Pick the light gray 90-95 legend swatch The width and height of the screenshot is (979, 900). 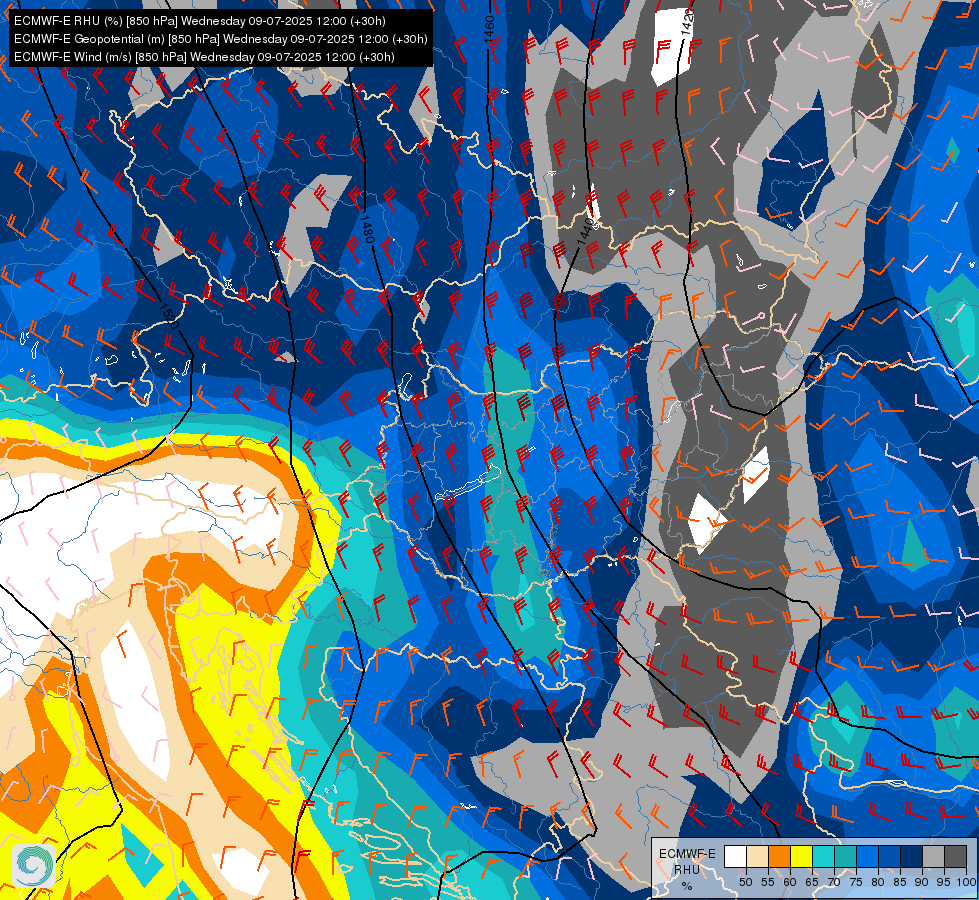933,856
